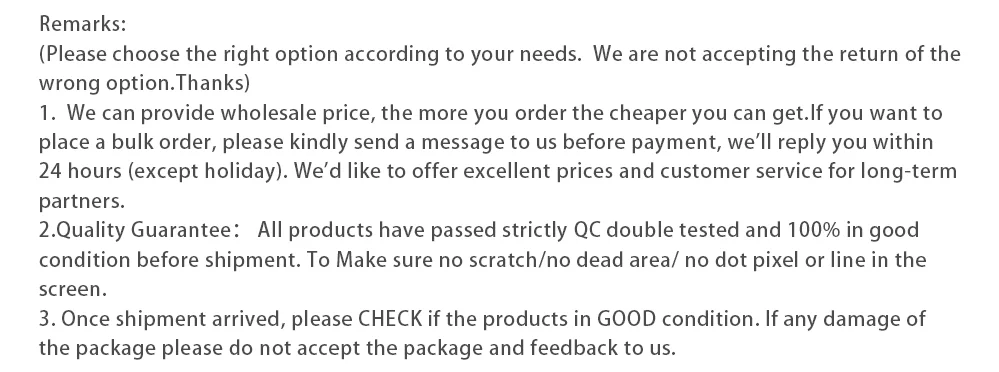The width and height of the screenshot is (999, 372).
Task: Click the text 'wrong option.Thanks)'
Action: tap(145, 83)
